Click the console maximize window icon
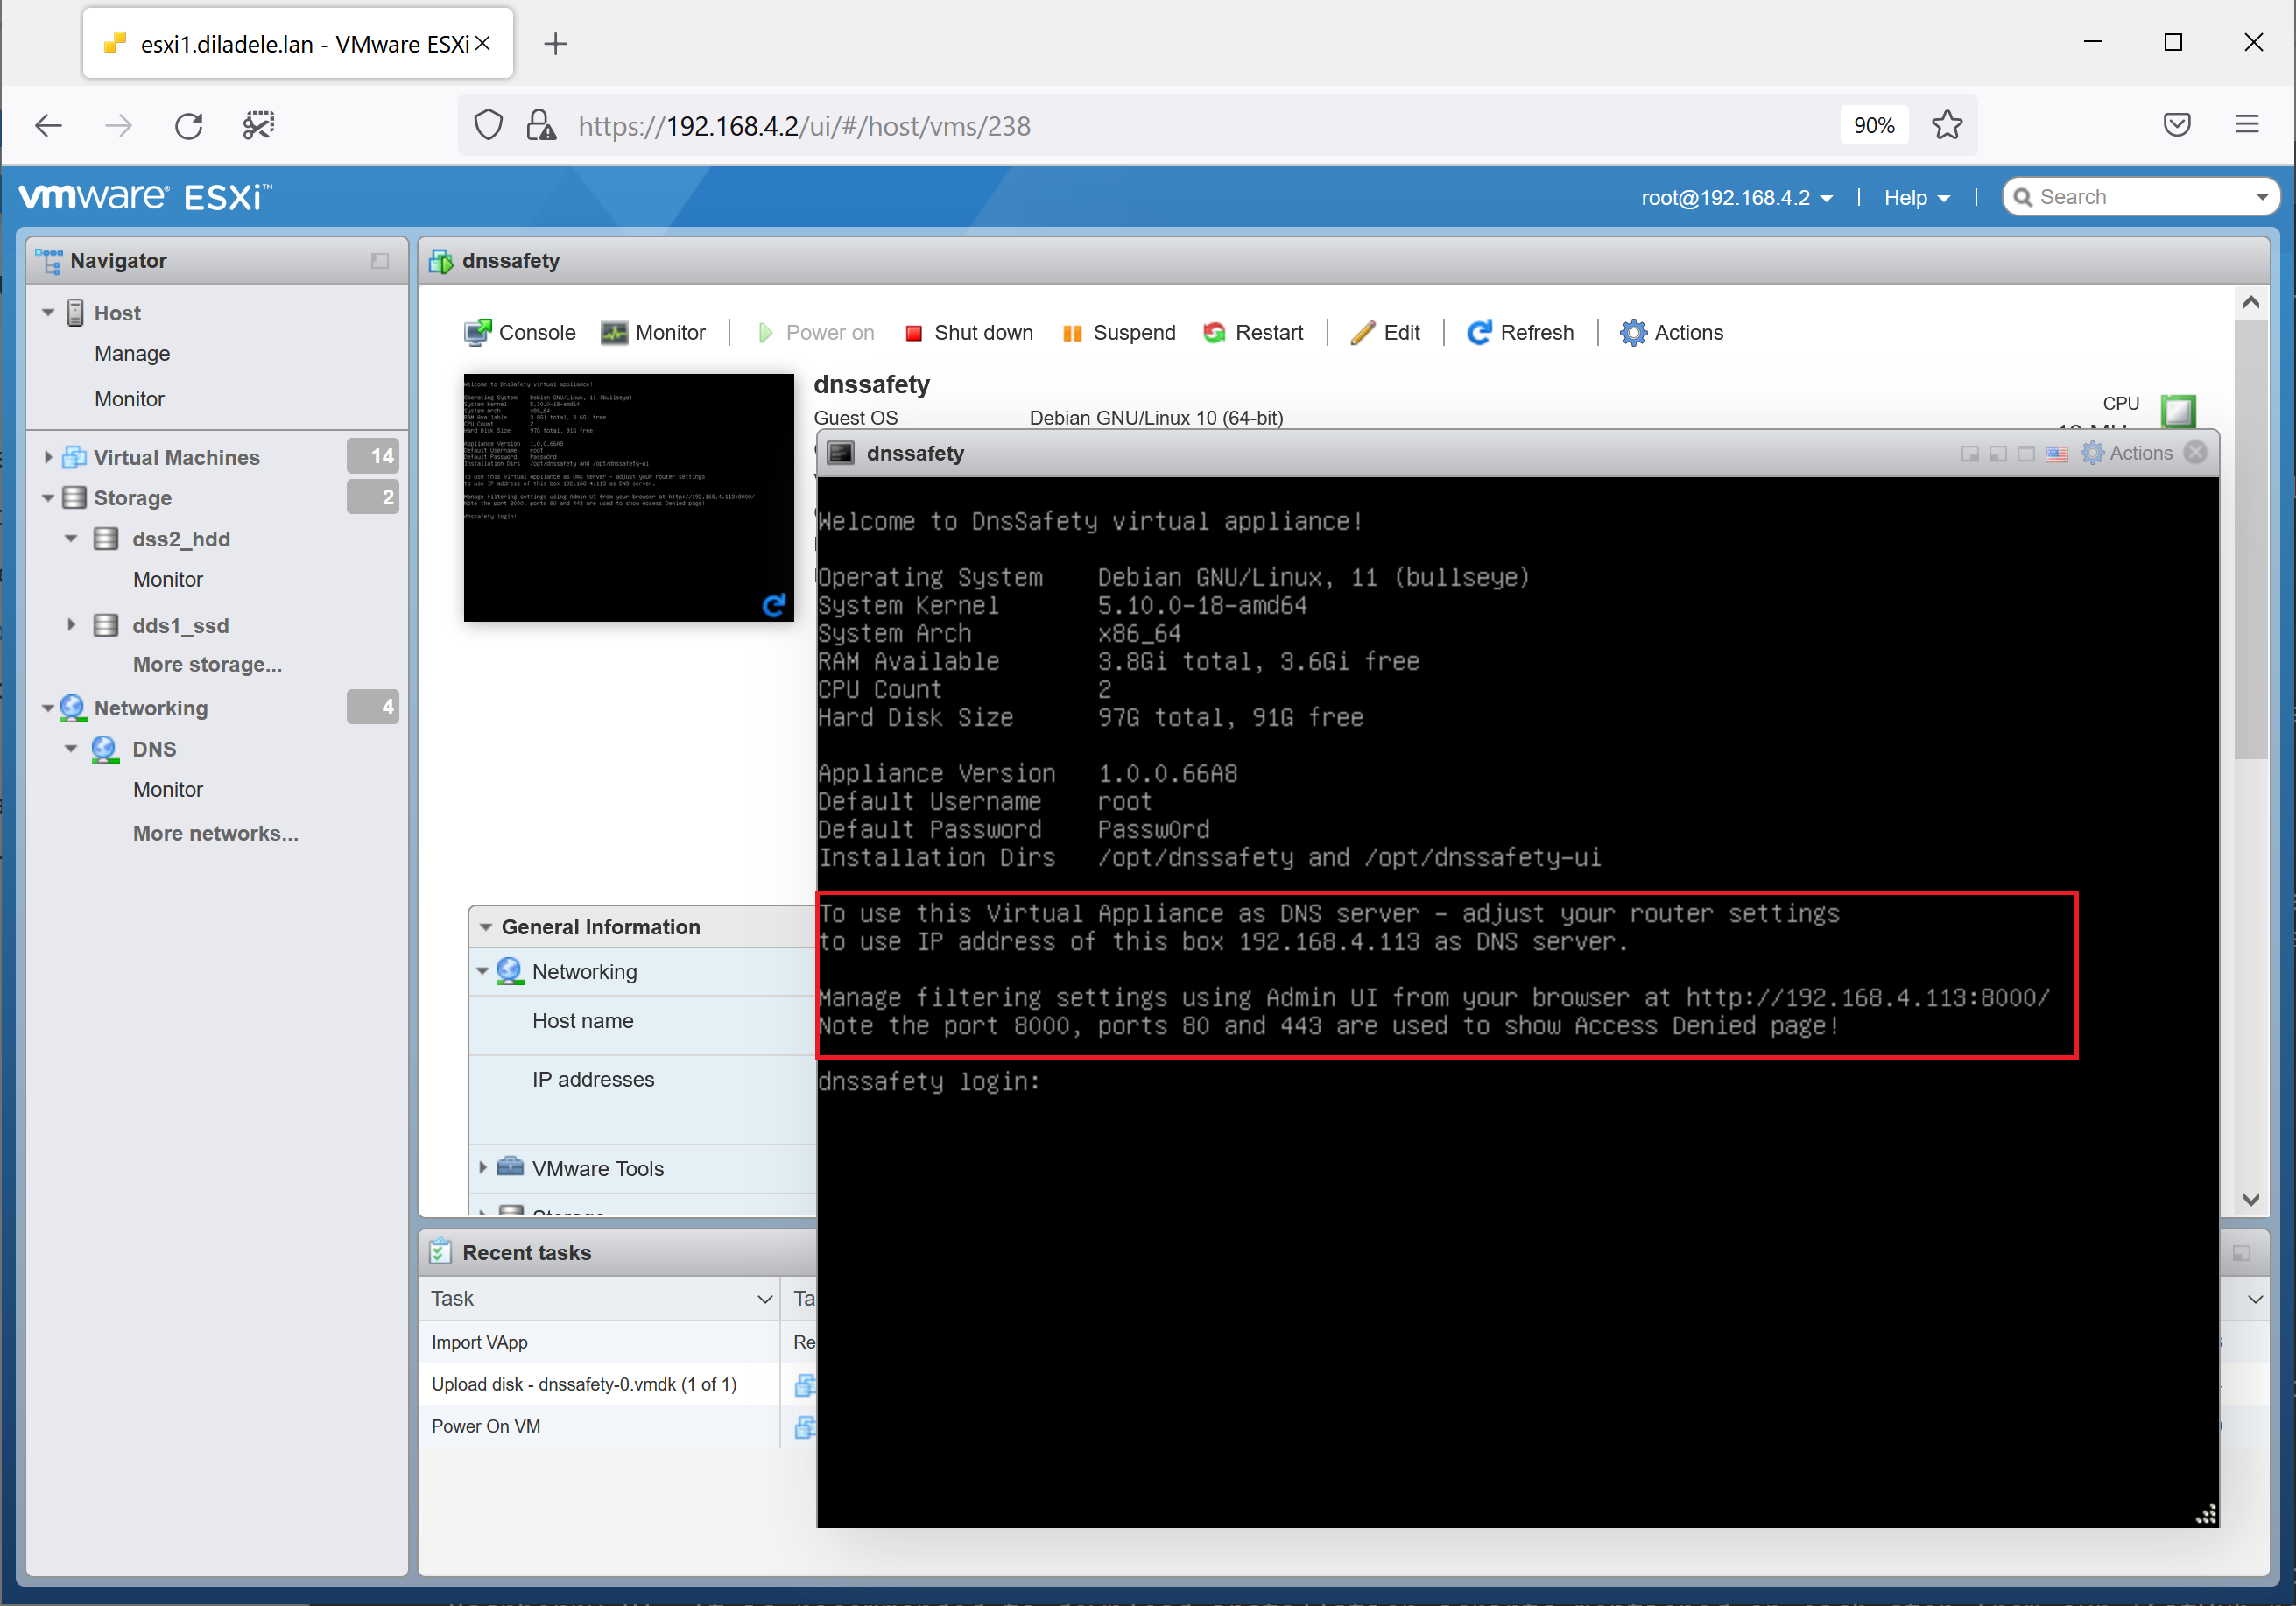 2026,454
